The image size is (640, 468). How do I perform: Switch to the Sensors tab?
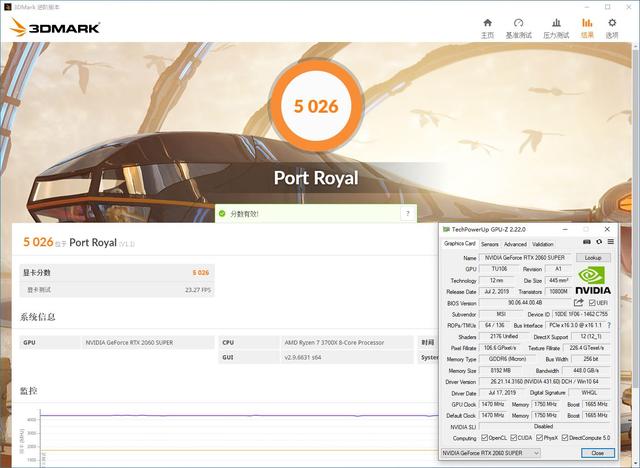[x=490, y=243]
